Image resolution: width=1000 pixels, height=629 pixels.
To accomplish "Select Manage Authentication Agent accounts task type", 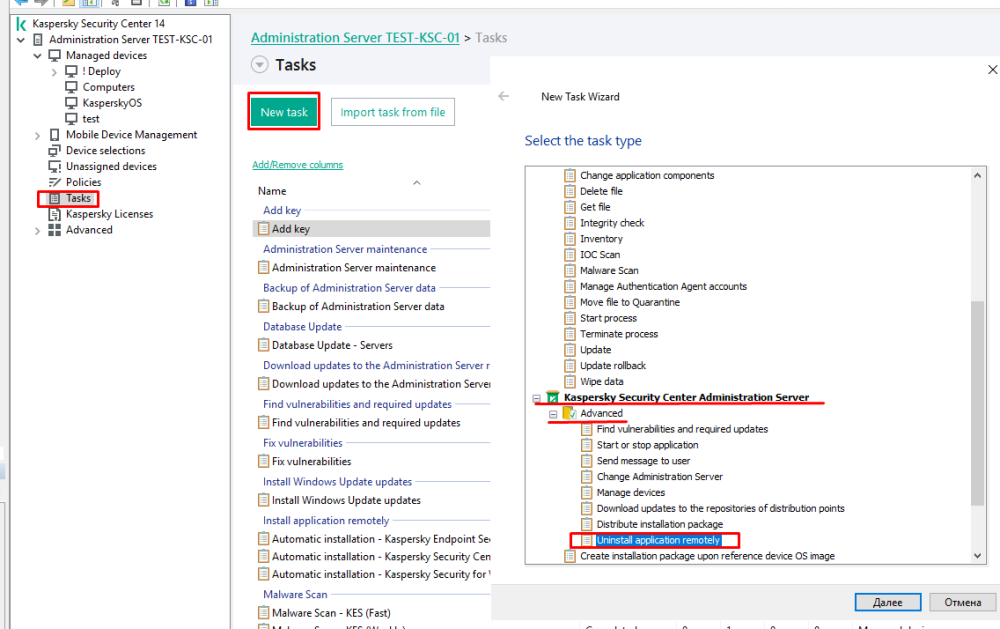I will (663, 286).
